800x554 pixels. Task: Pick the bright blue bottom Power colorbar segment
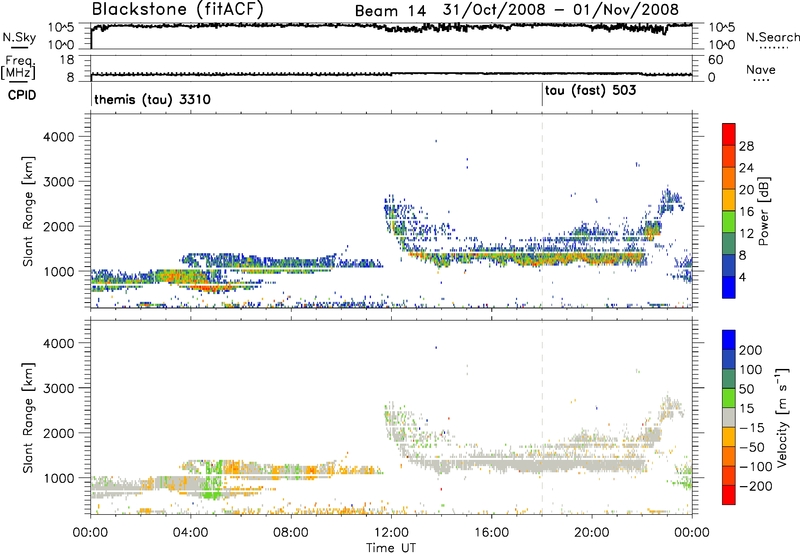pos(729,287)
